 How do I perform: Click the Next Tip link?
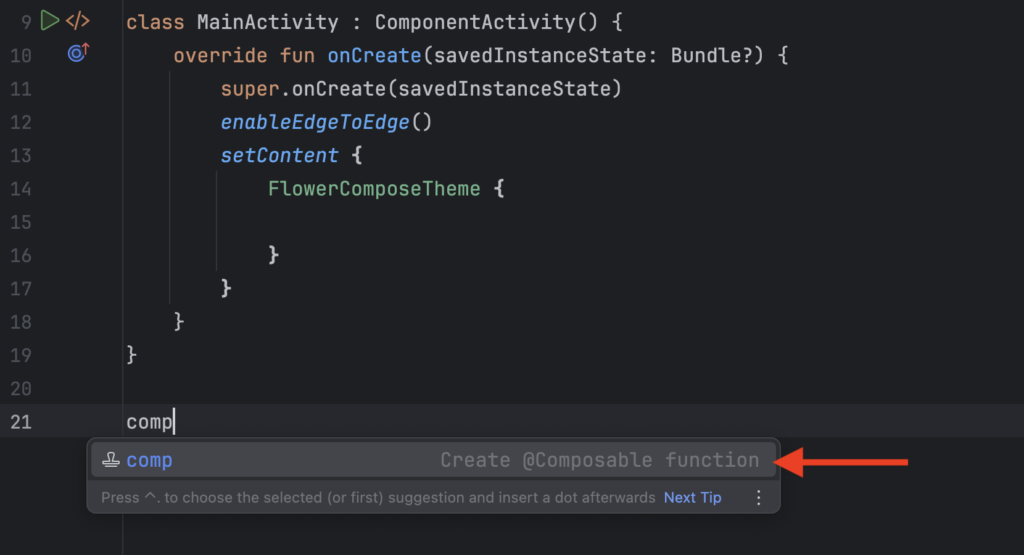click(x=692, y=497)
